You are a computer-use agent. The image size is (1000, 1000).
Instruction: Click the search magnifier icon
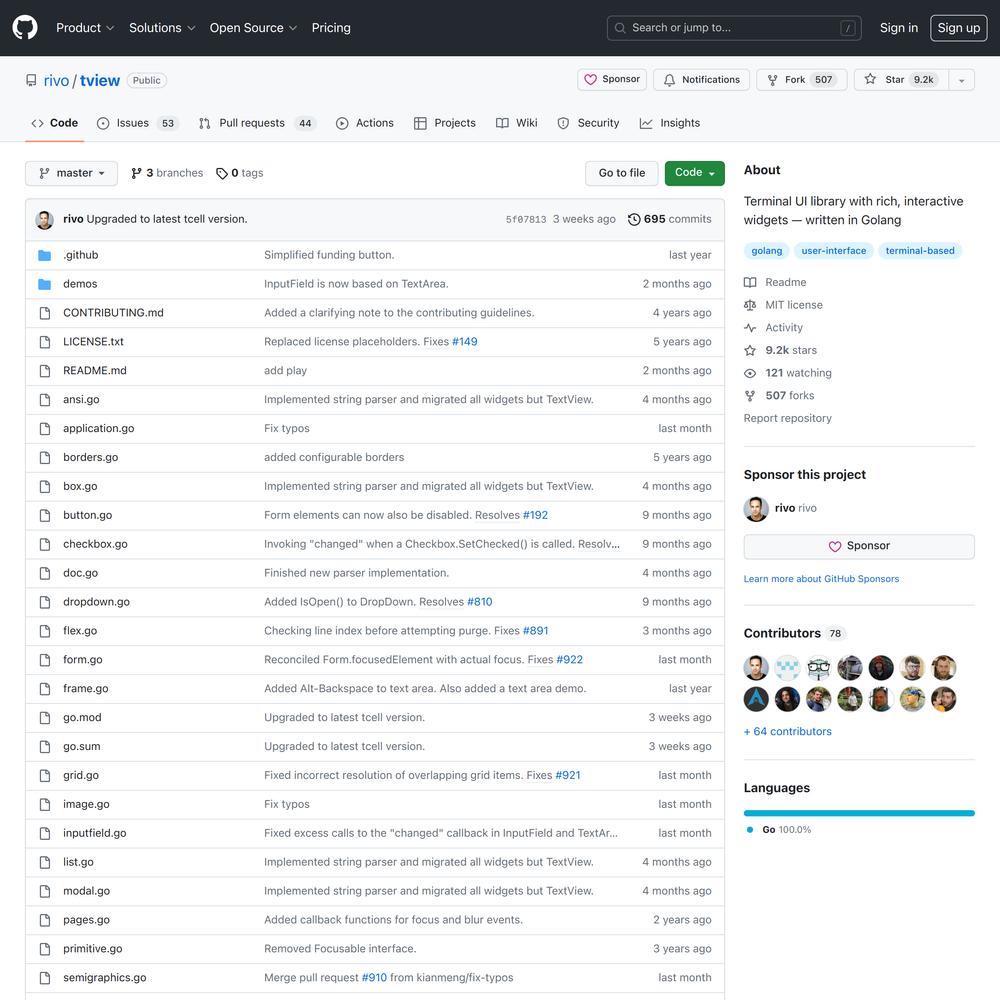coord(620,28)
